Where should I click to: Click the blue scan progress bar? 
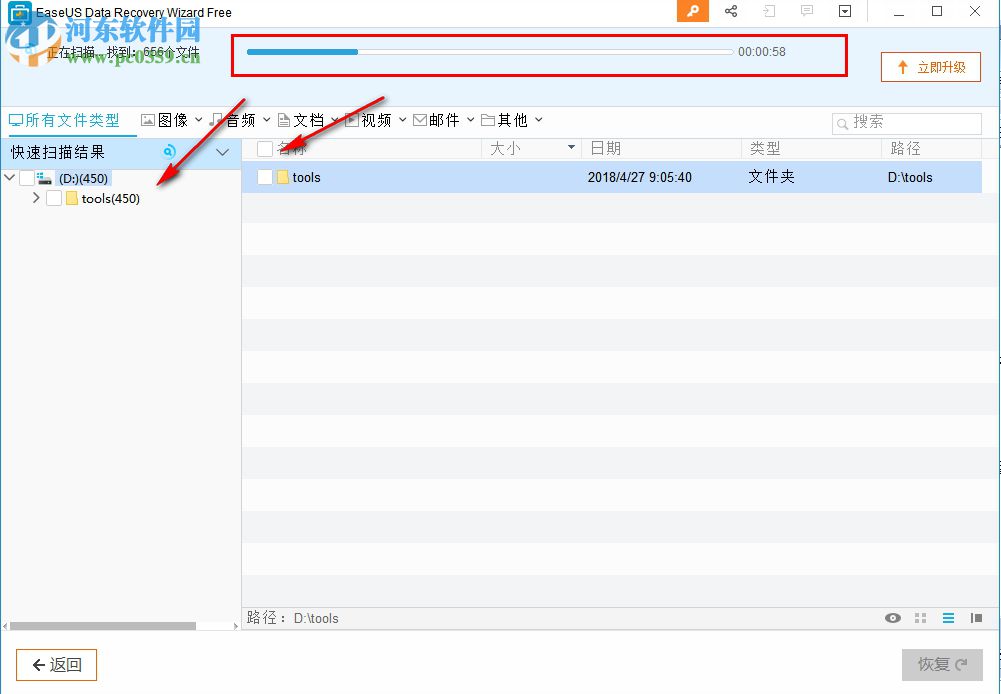tap(300, 51)
